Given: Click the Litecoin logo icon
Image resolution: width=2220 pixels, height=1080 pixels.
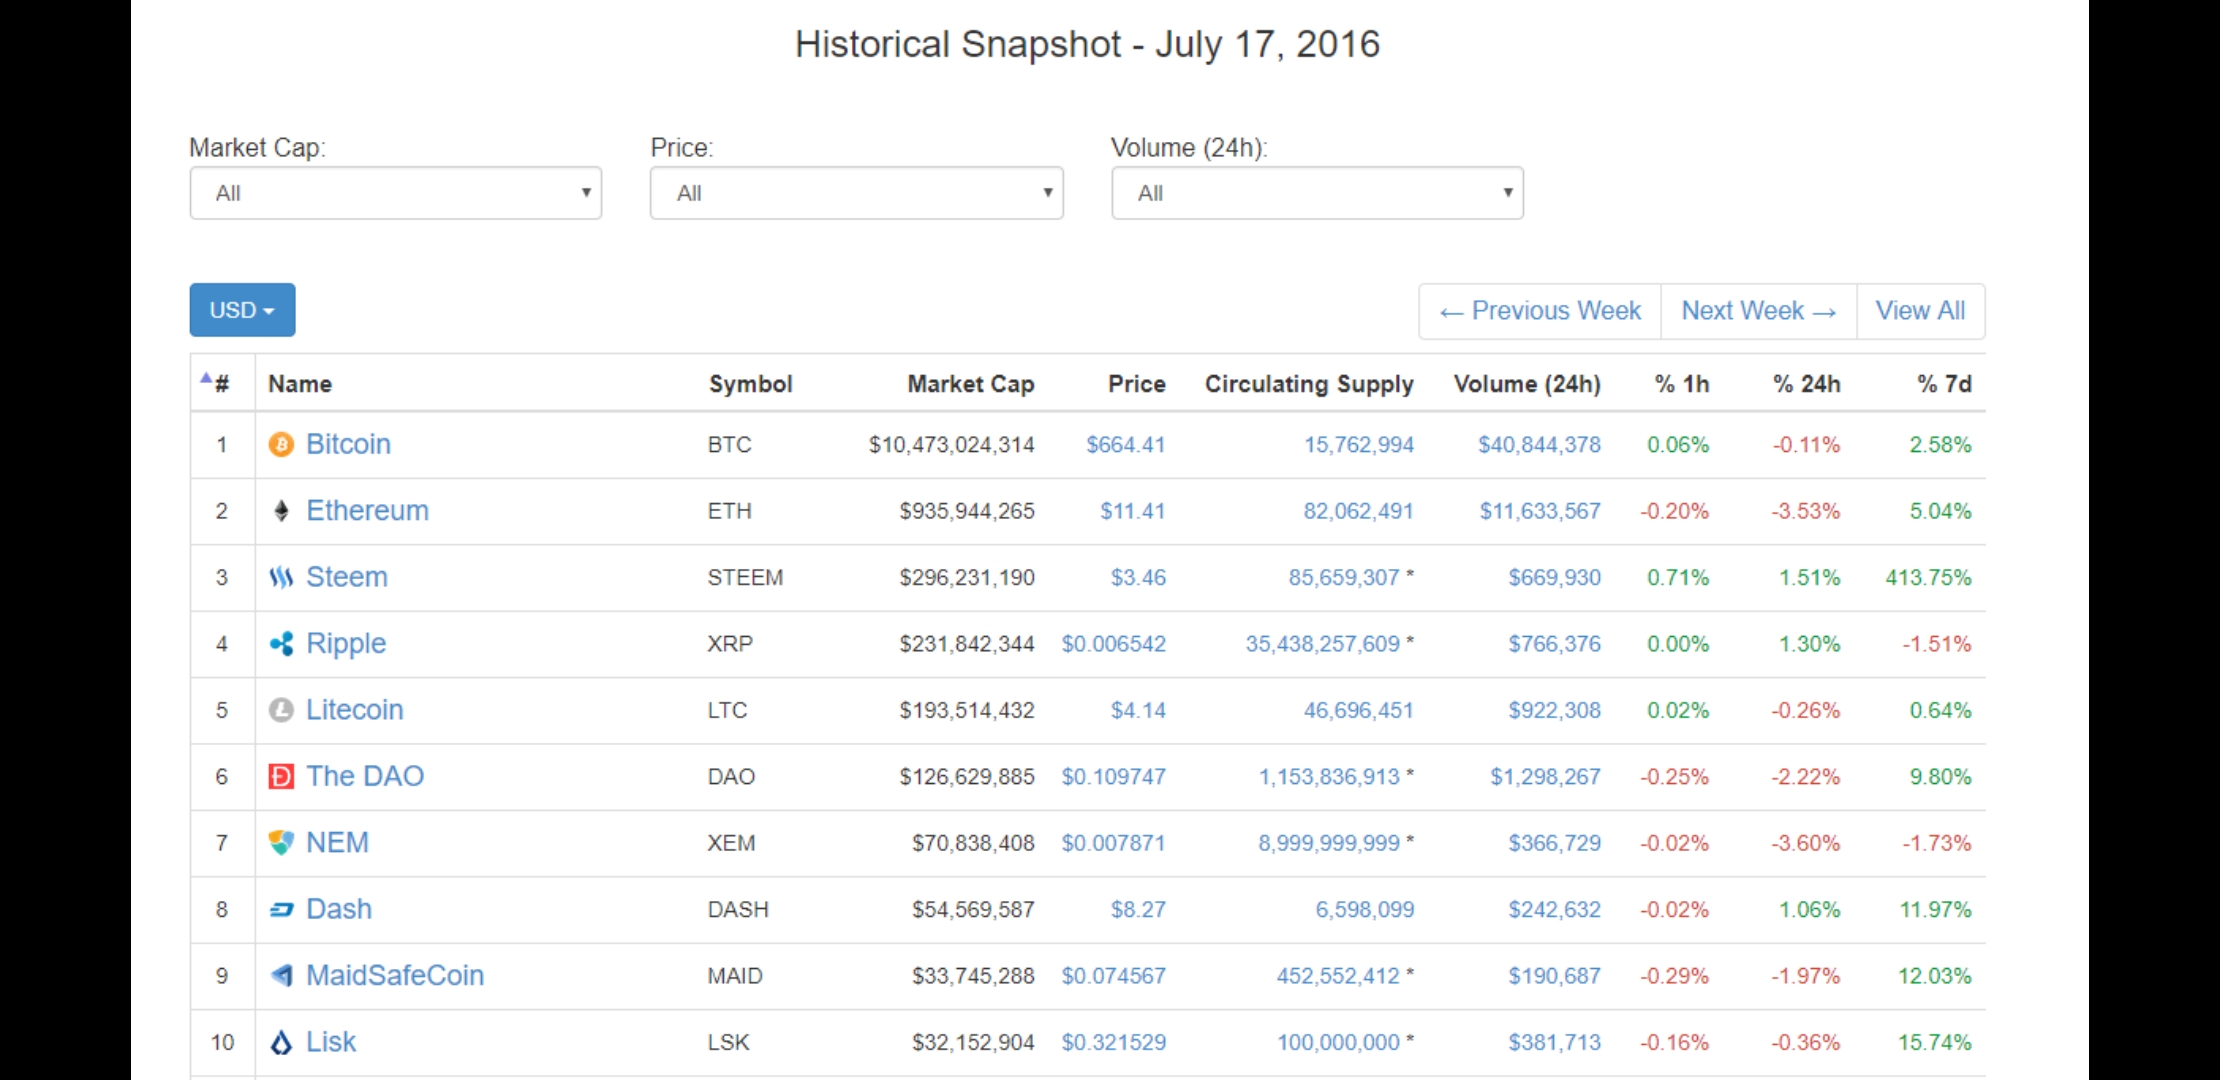Looking at the screenshot, I should pos(281,710).
